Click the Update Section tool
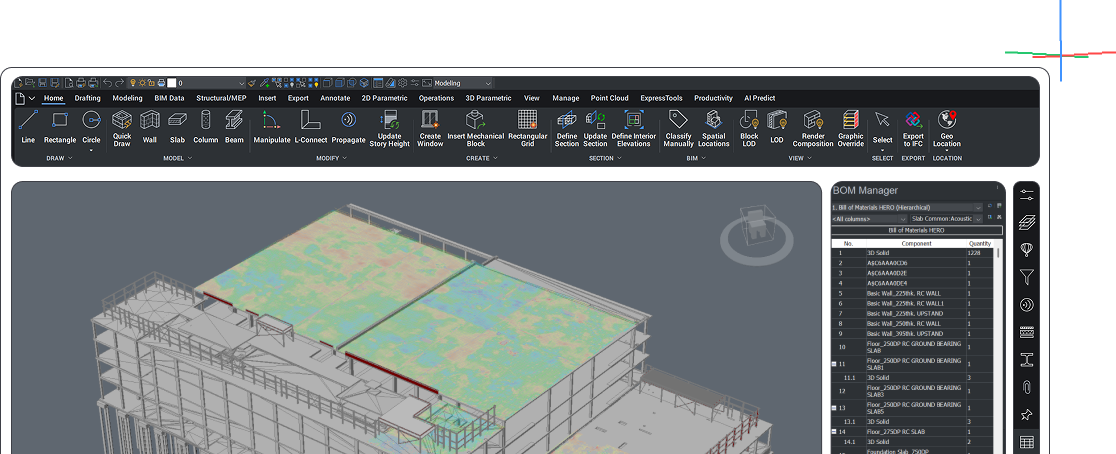The image size is (1116, 454). pos(595,128)
